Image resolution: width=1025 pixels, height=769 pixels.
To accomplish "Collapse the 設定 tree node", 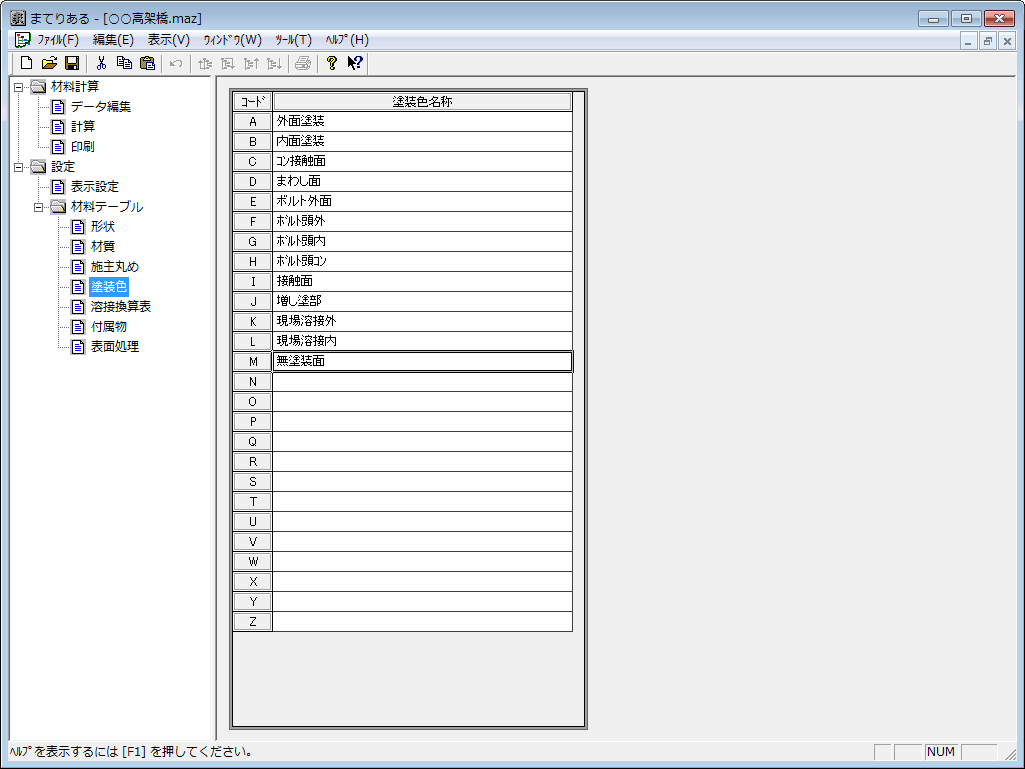I will point(18,167).
